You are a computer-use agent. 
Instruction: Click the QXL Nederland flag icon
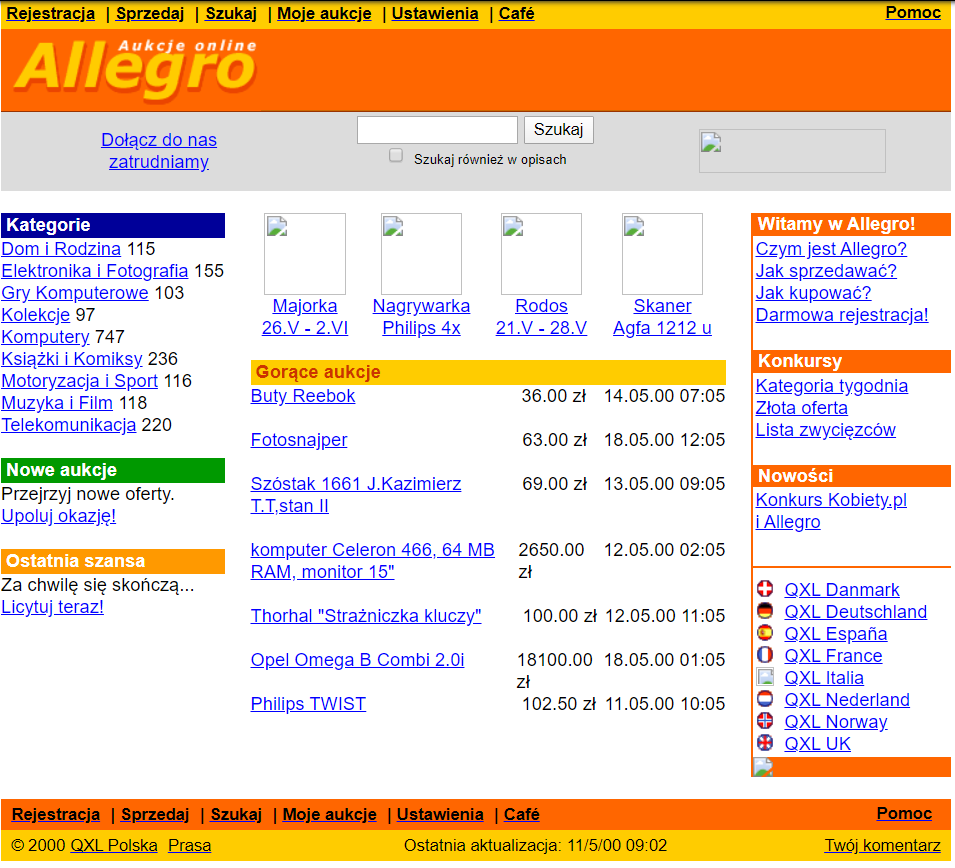765,699
